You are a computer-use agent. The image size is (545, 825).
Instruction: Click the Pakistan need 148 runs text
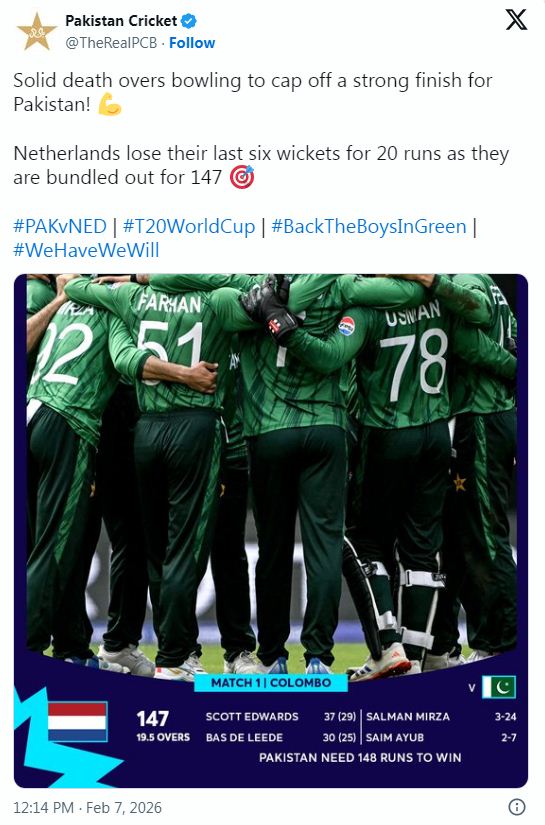point(360,757)
